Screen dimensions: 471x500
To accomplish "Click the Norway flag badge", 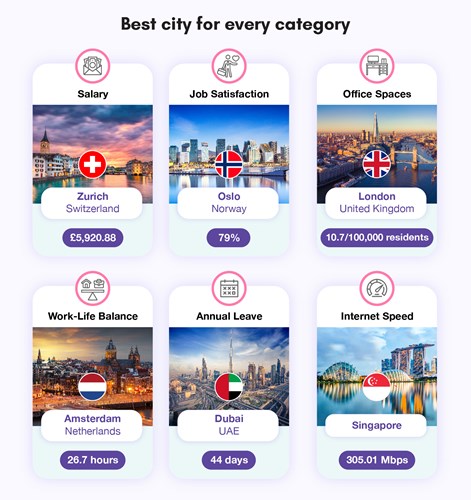I will click(229, 164).
